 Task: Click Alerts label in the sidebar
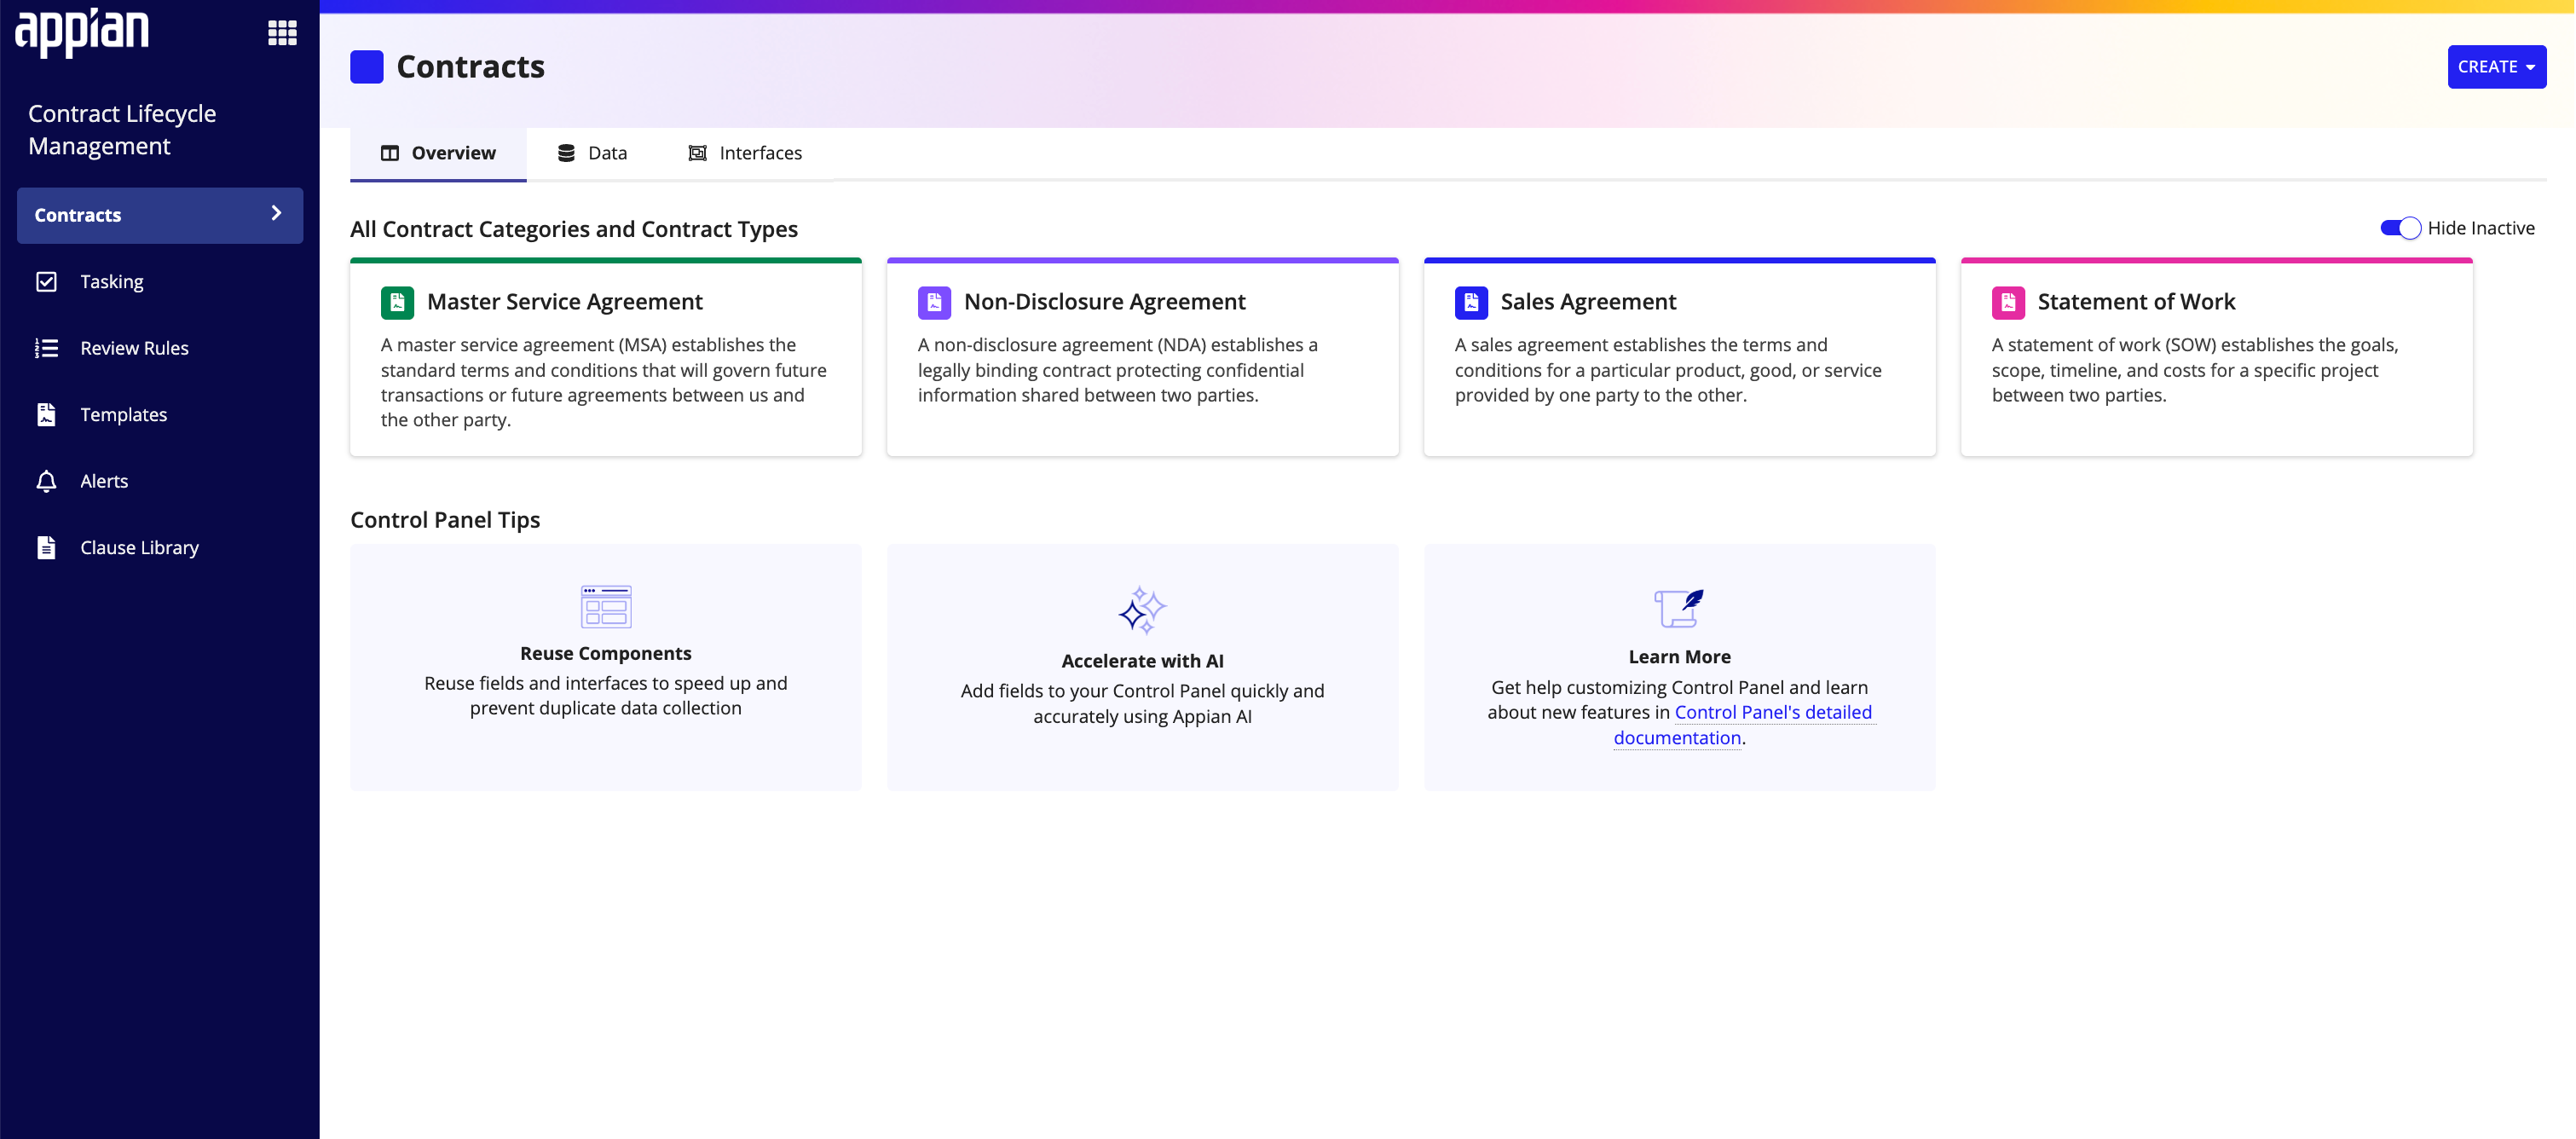pyautogui.click(x=104, y=481)
